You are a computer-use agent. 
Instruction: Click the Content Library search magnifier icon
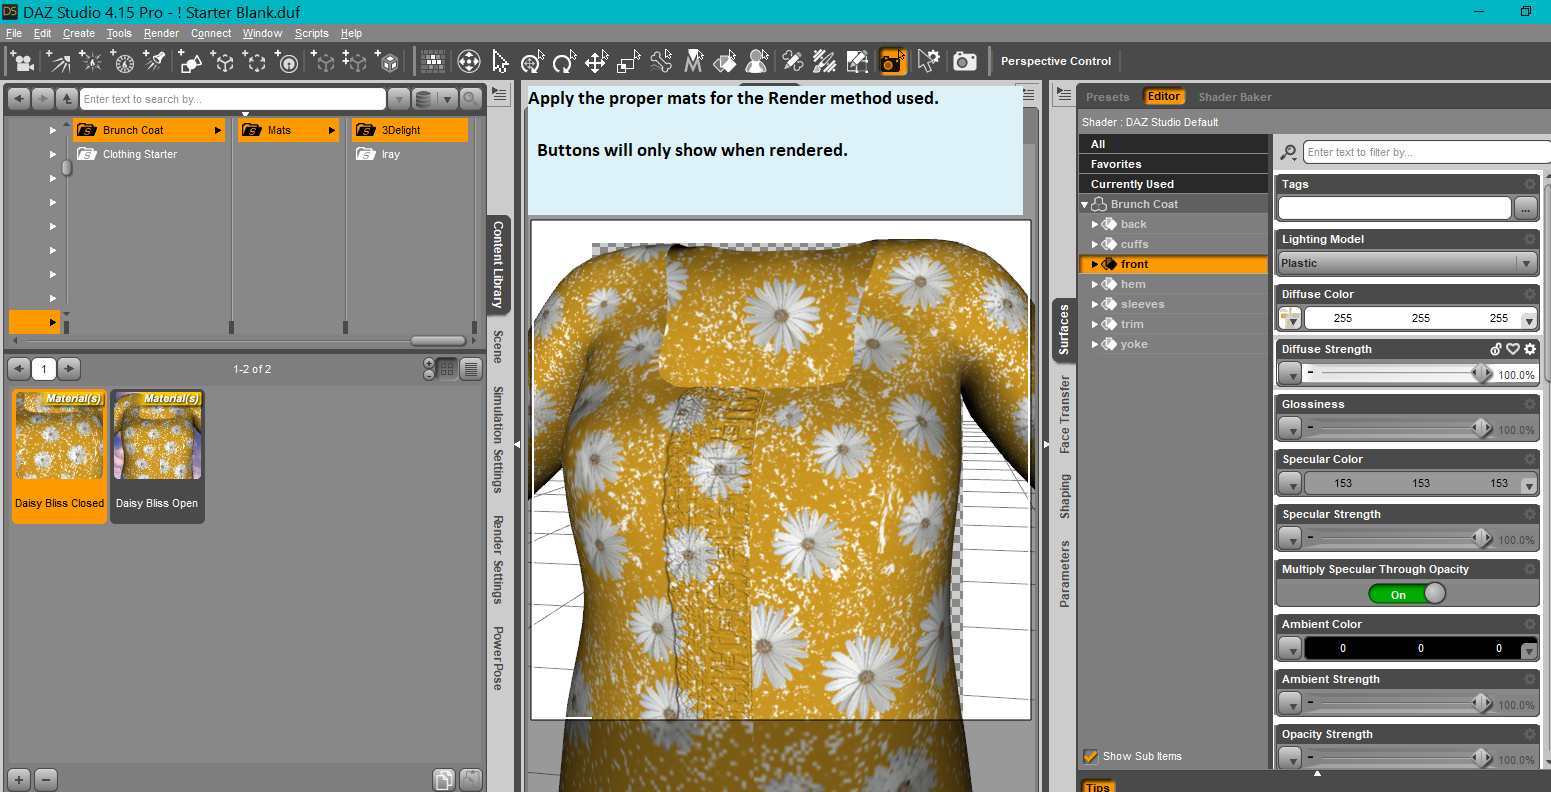pos(470,99)
